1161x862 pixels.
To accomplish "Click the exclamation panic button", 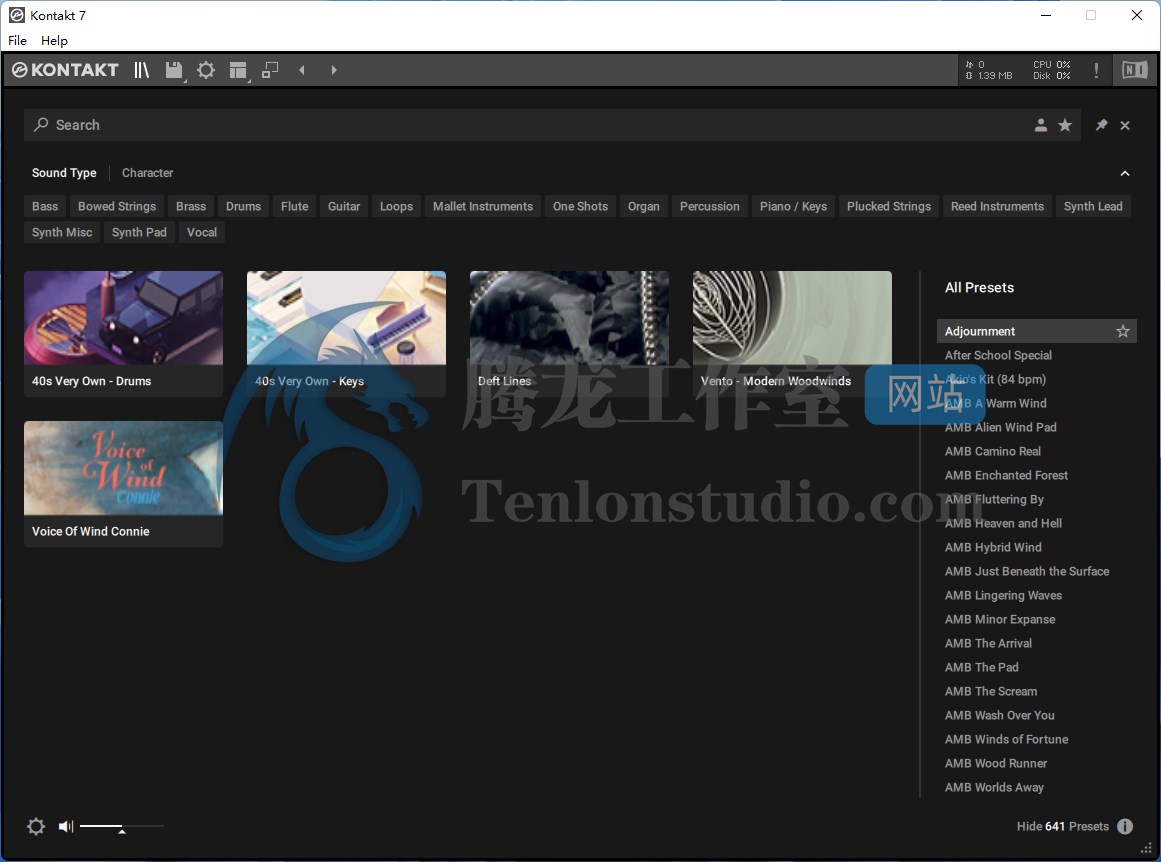I will pyautogui.click(x=1096, y=70).
